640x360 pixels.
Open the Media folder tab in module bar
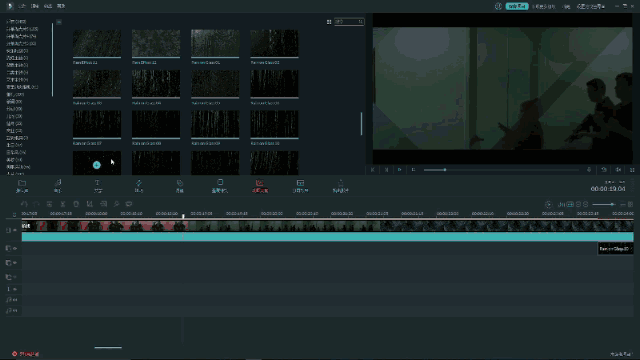tap(22, 186)
